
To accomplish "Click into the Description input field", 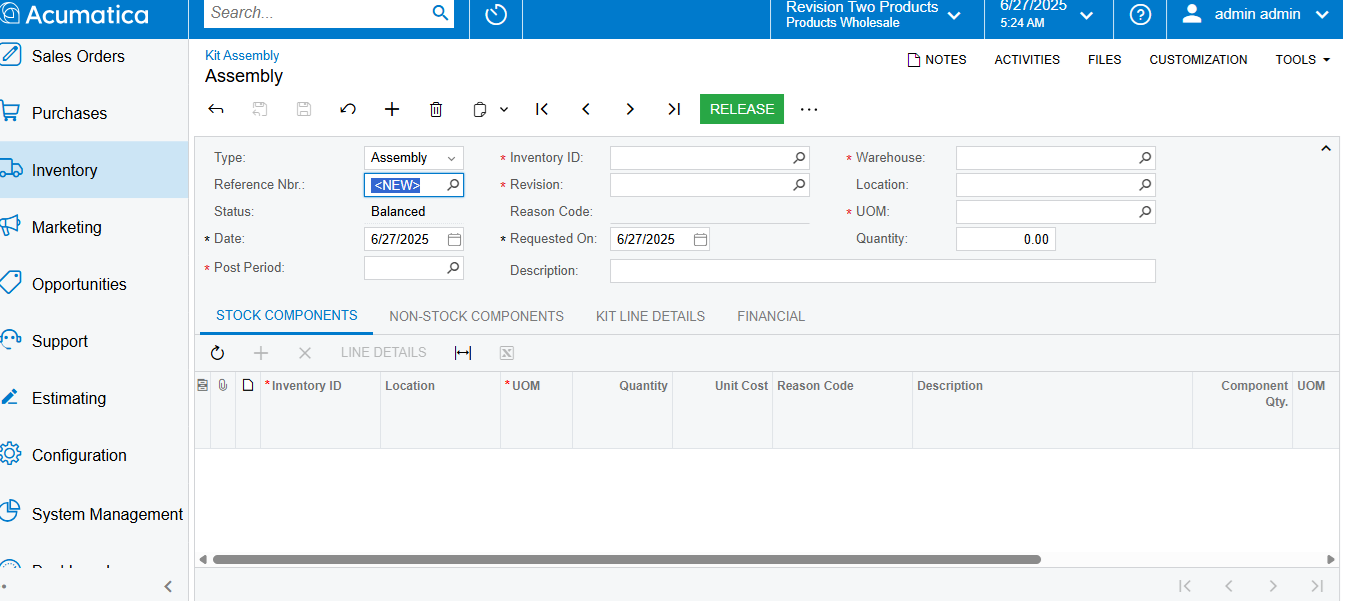I will coord(883,271).
